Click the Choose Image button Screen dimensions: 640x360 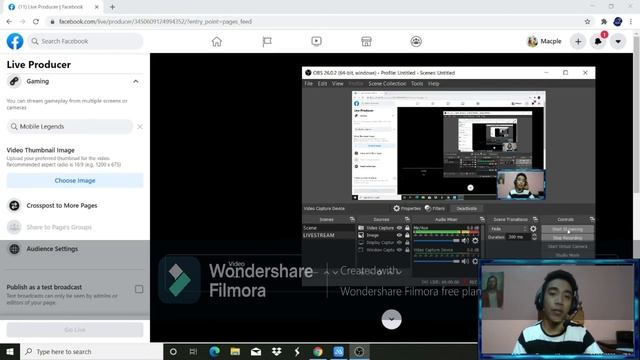pos(75,180)
